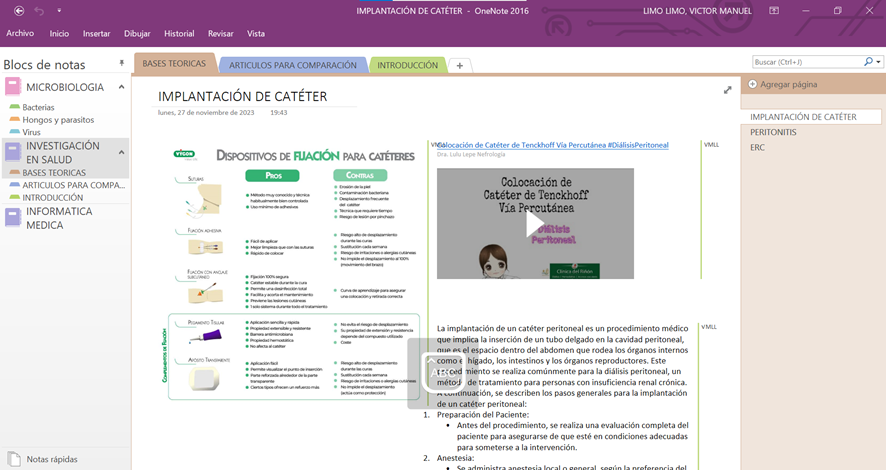Viewport: 886px width, 470px height.
Task: Open ribbon display options icon
Action: click(774, 11)
